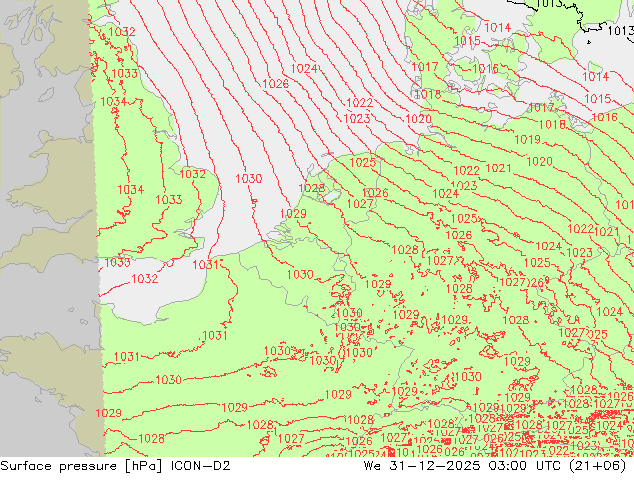Click the 1030 label over Belgium
This screenshot has height=490, width=634.
pos(300,275)
